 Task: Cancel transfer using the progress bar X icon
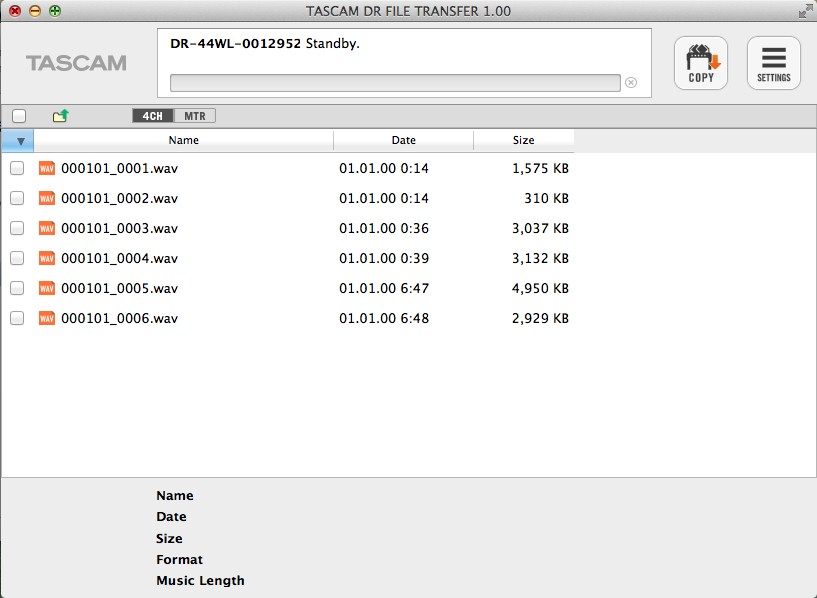click(x=631, y=83)
